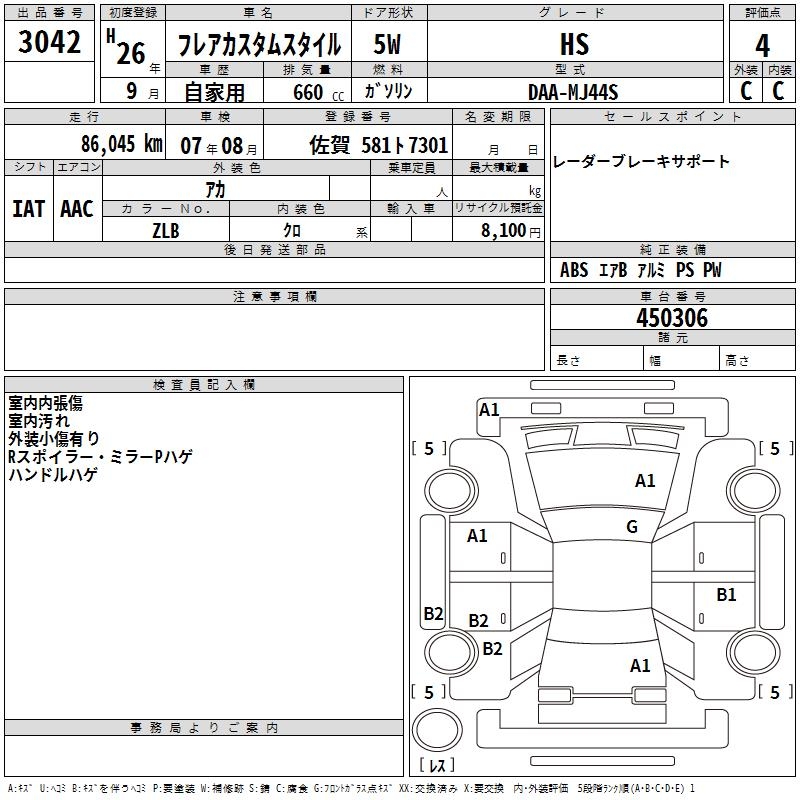
Task: Click the mileage 86,045 km
Action: coord(121,144)
